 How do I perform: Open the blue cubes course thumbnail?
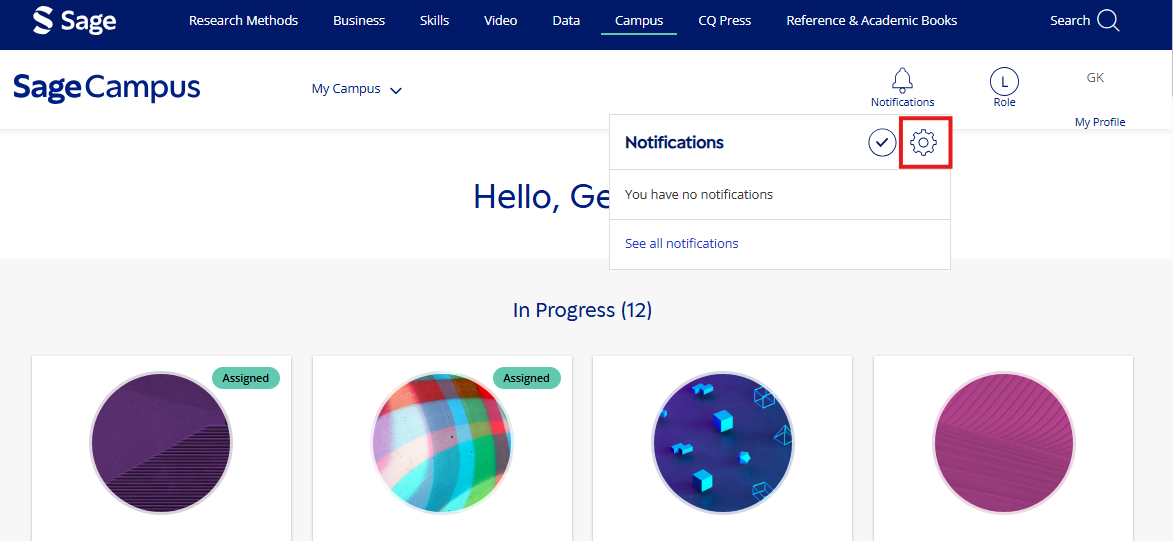(723, 443)
